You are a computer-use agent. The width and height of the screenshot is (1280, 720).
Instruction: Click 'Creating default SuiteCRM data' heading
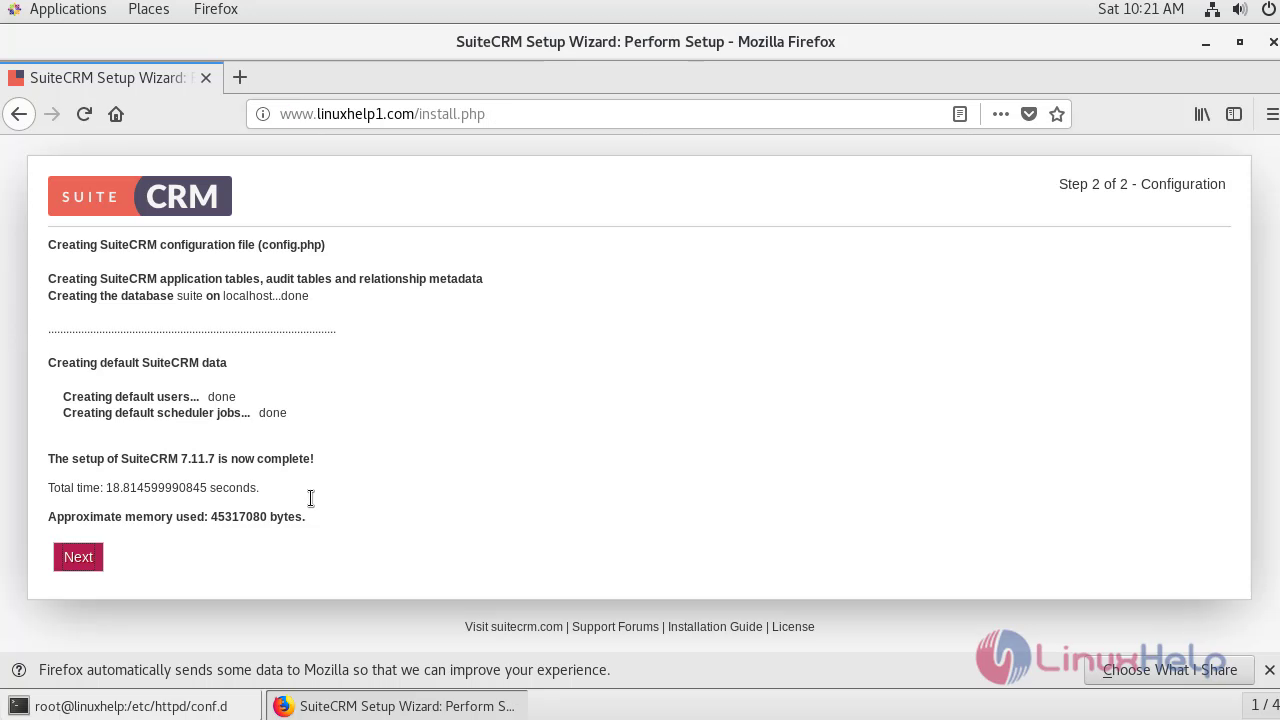pos(137,363)
